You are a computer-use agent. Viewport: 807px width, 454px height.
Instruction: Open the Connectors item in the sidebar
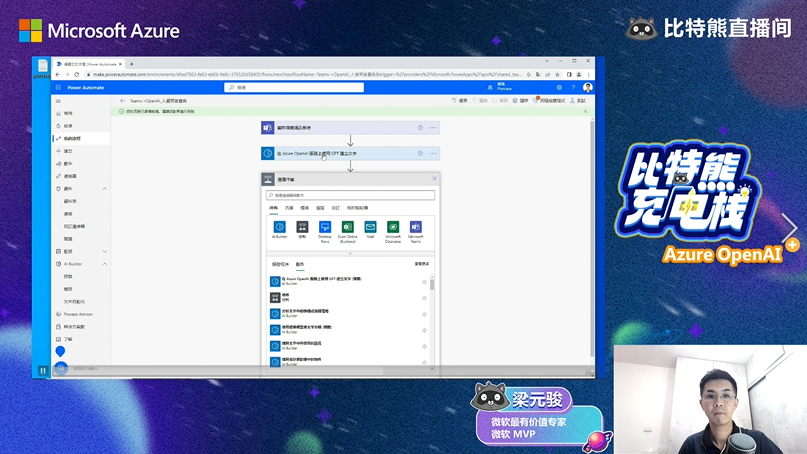pyautogui.click(x=67, y=176)
